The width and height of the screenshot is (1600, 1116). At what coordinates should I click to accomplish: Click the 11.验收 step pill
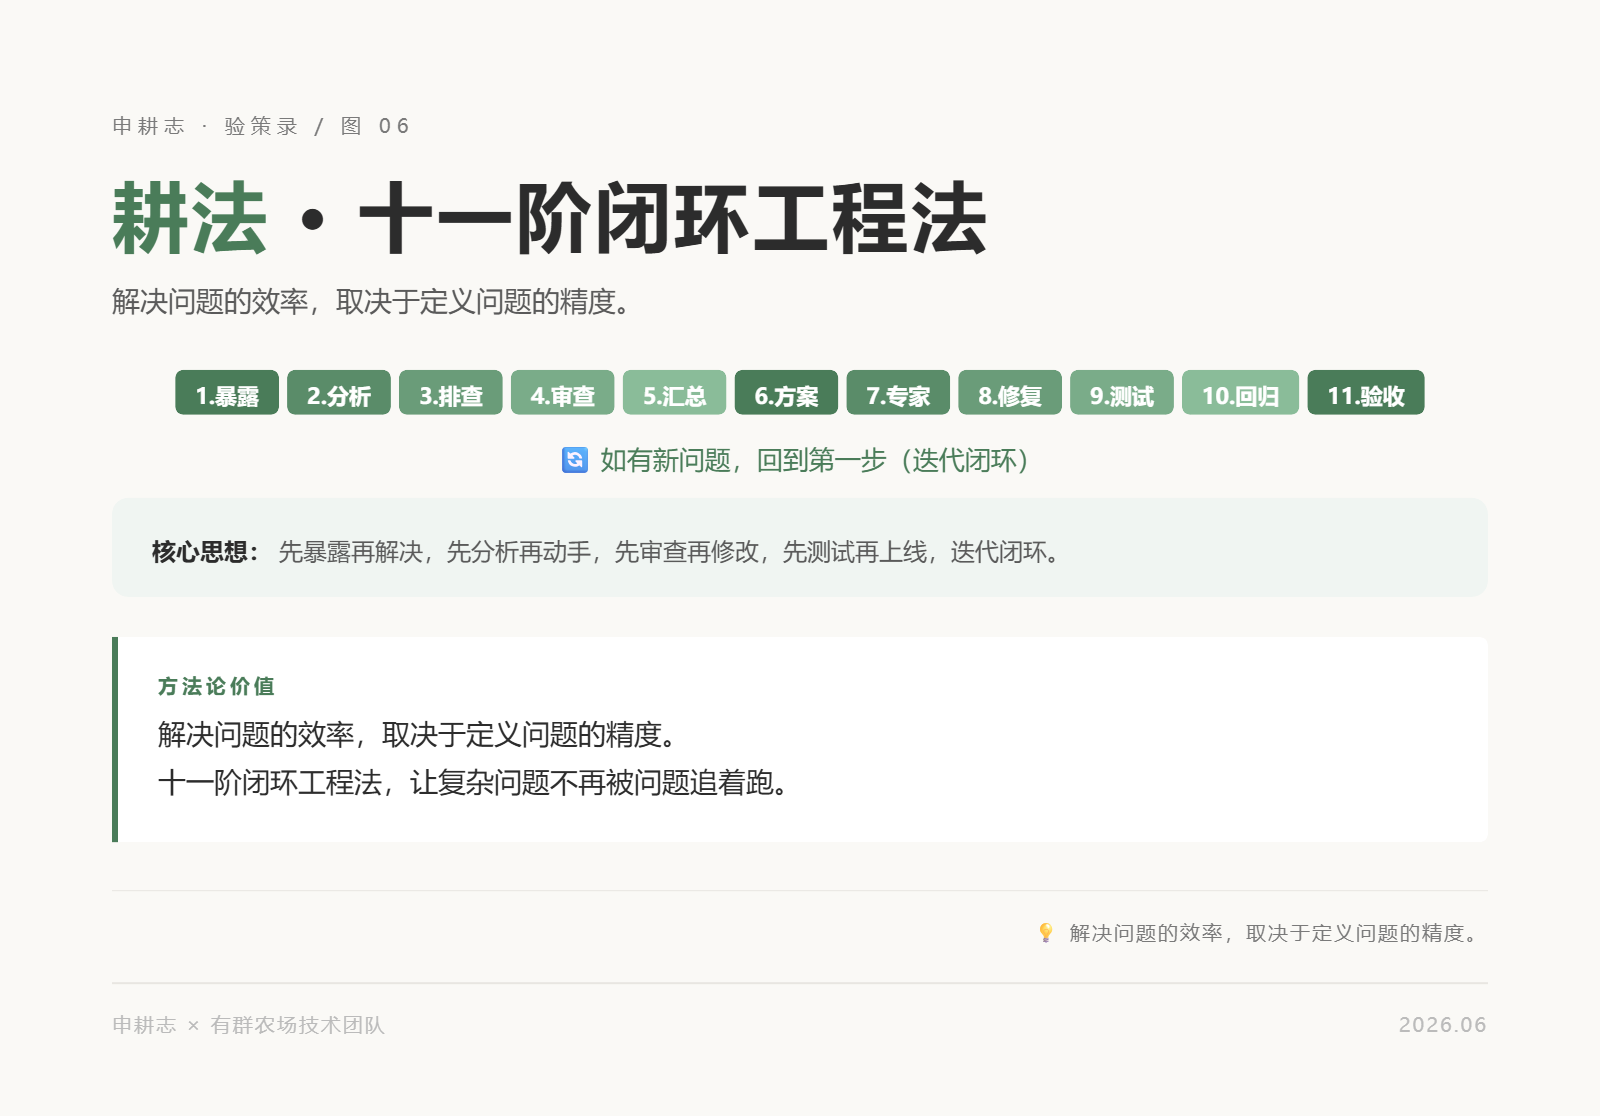[1366, 392]
